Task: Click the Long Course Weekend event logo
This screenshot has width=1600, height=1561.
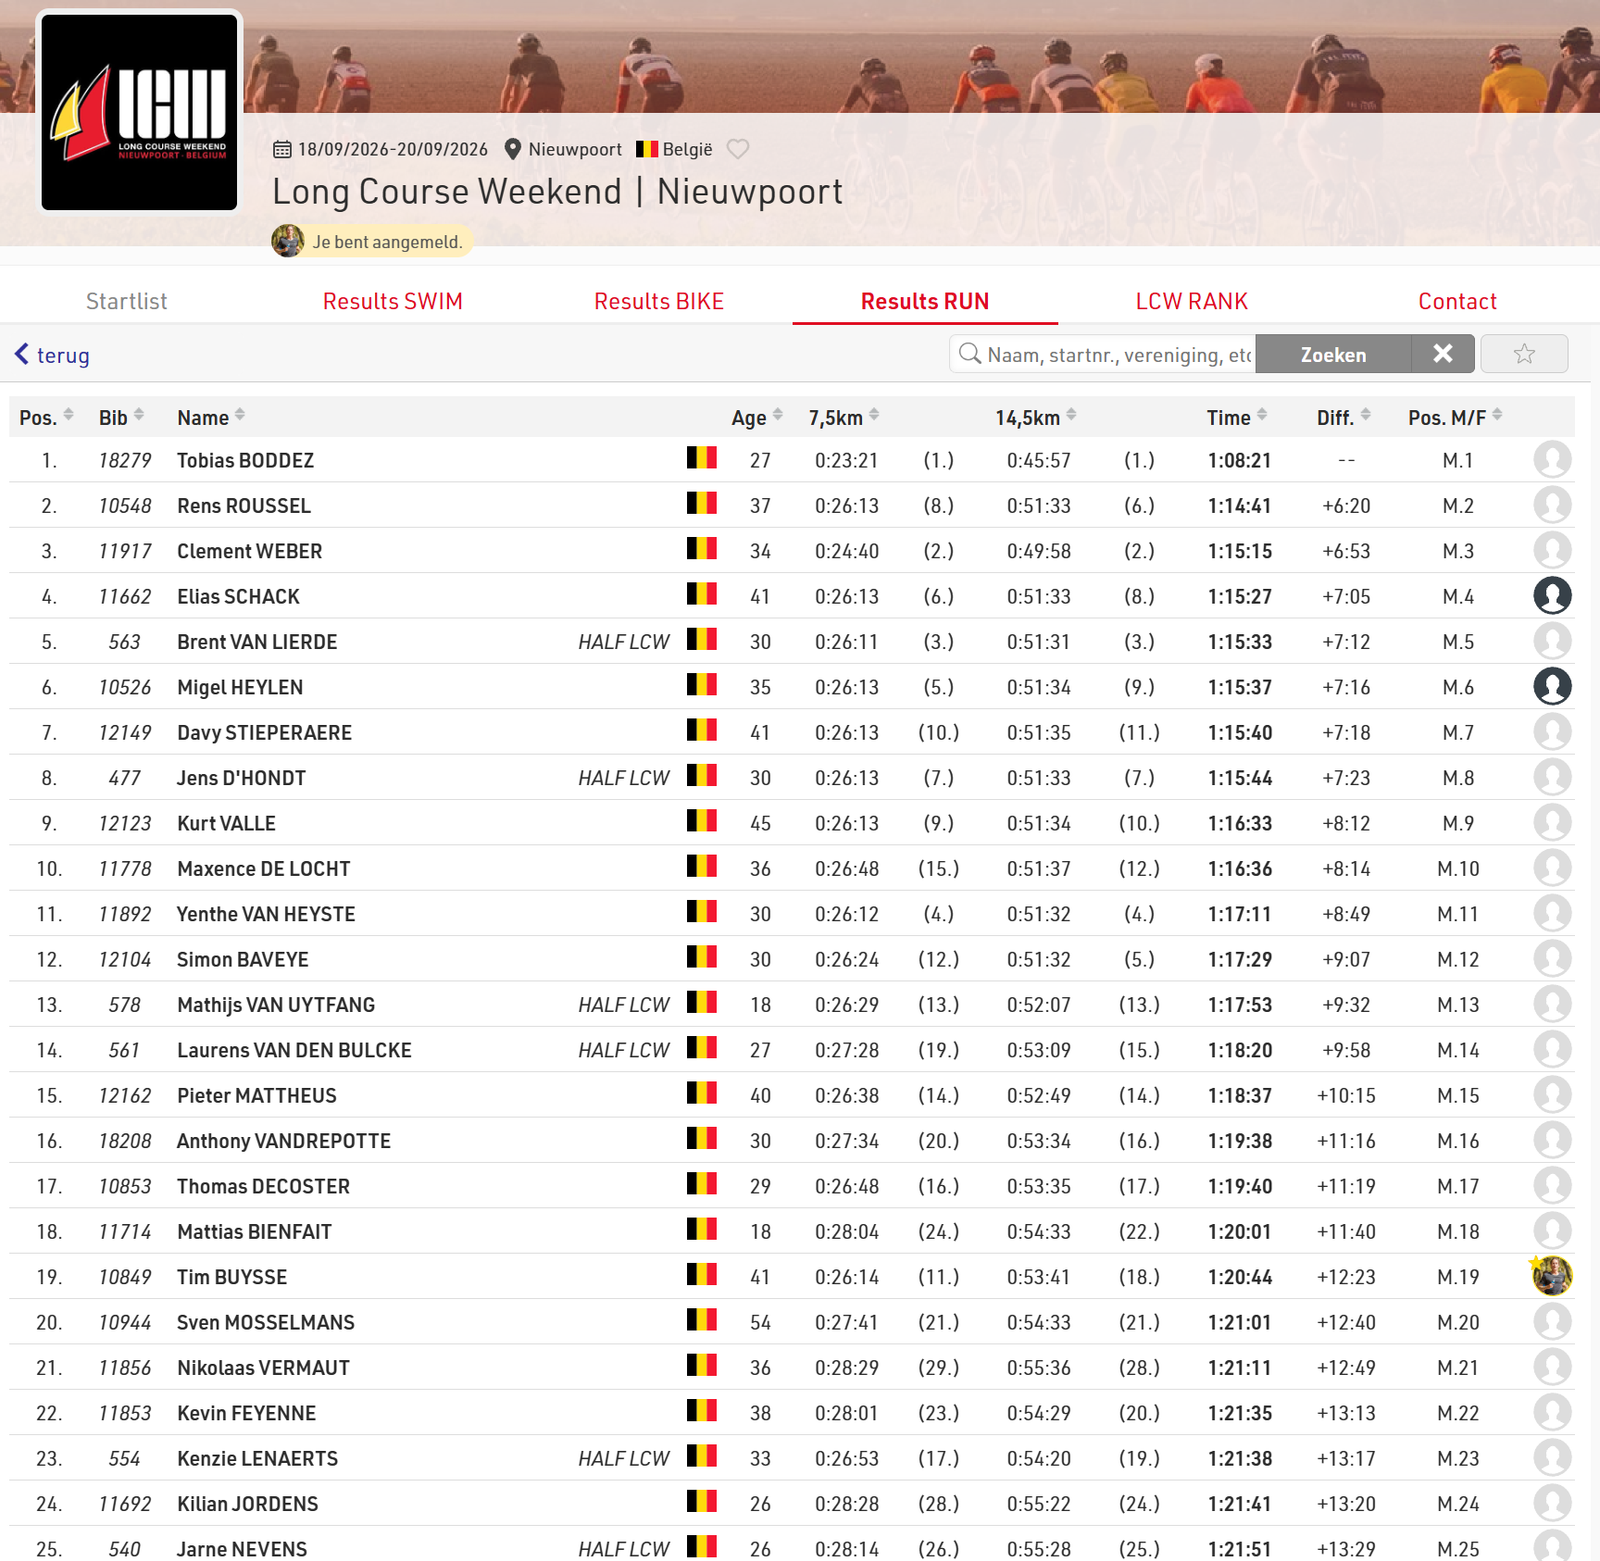Action: (140, 112)
